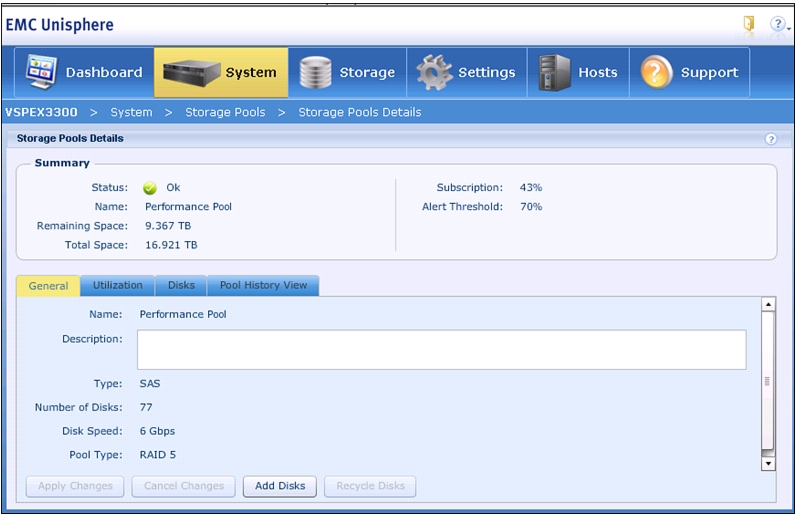Click the scrollbar down arrow
Viewport: 795px width, 525px height.
[x=768, y=463]
